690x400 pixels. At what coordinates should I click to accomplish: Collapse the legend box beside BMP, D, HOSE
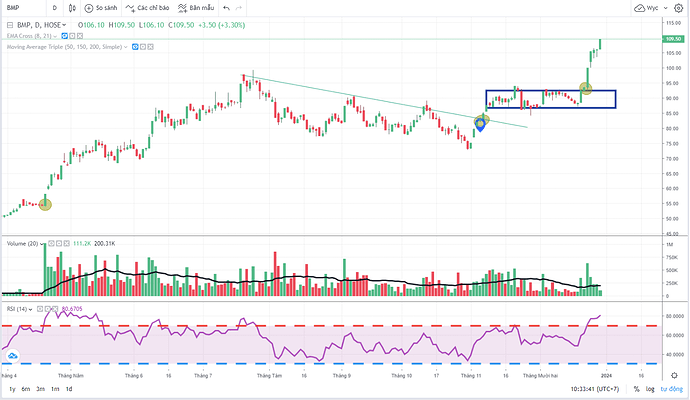[10, 25]
